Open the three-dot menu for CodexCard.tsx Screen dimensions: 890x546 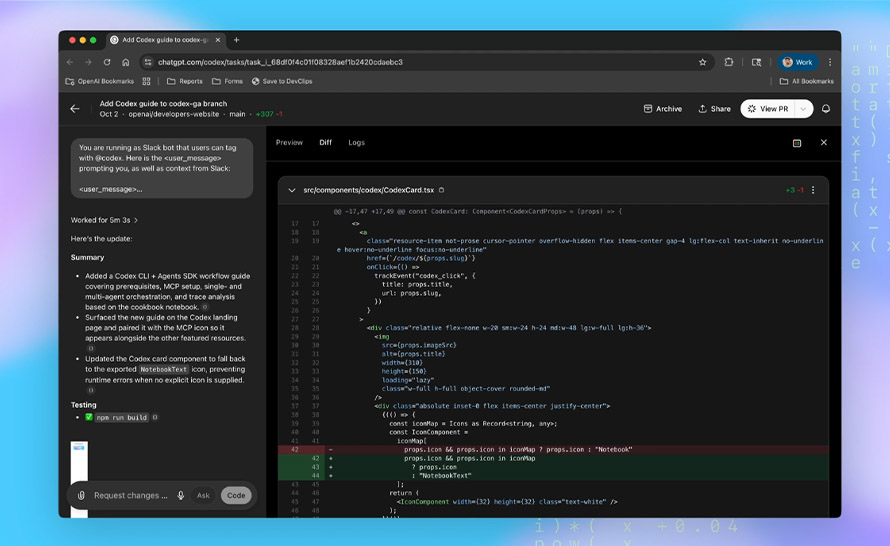coord(813,190)
